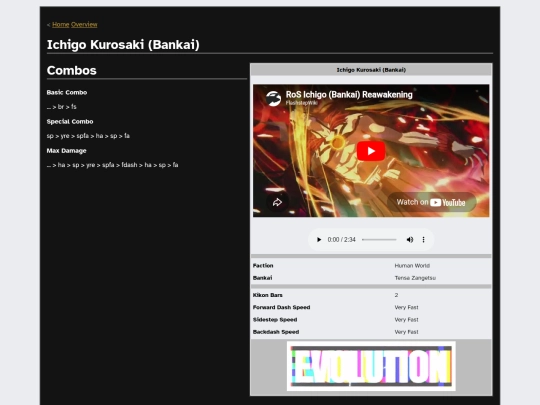Image resolution: width=540 pixels, height=405 pixels.
Task: Click the Home breadcrumb link
Action: pos(61,24)
